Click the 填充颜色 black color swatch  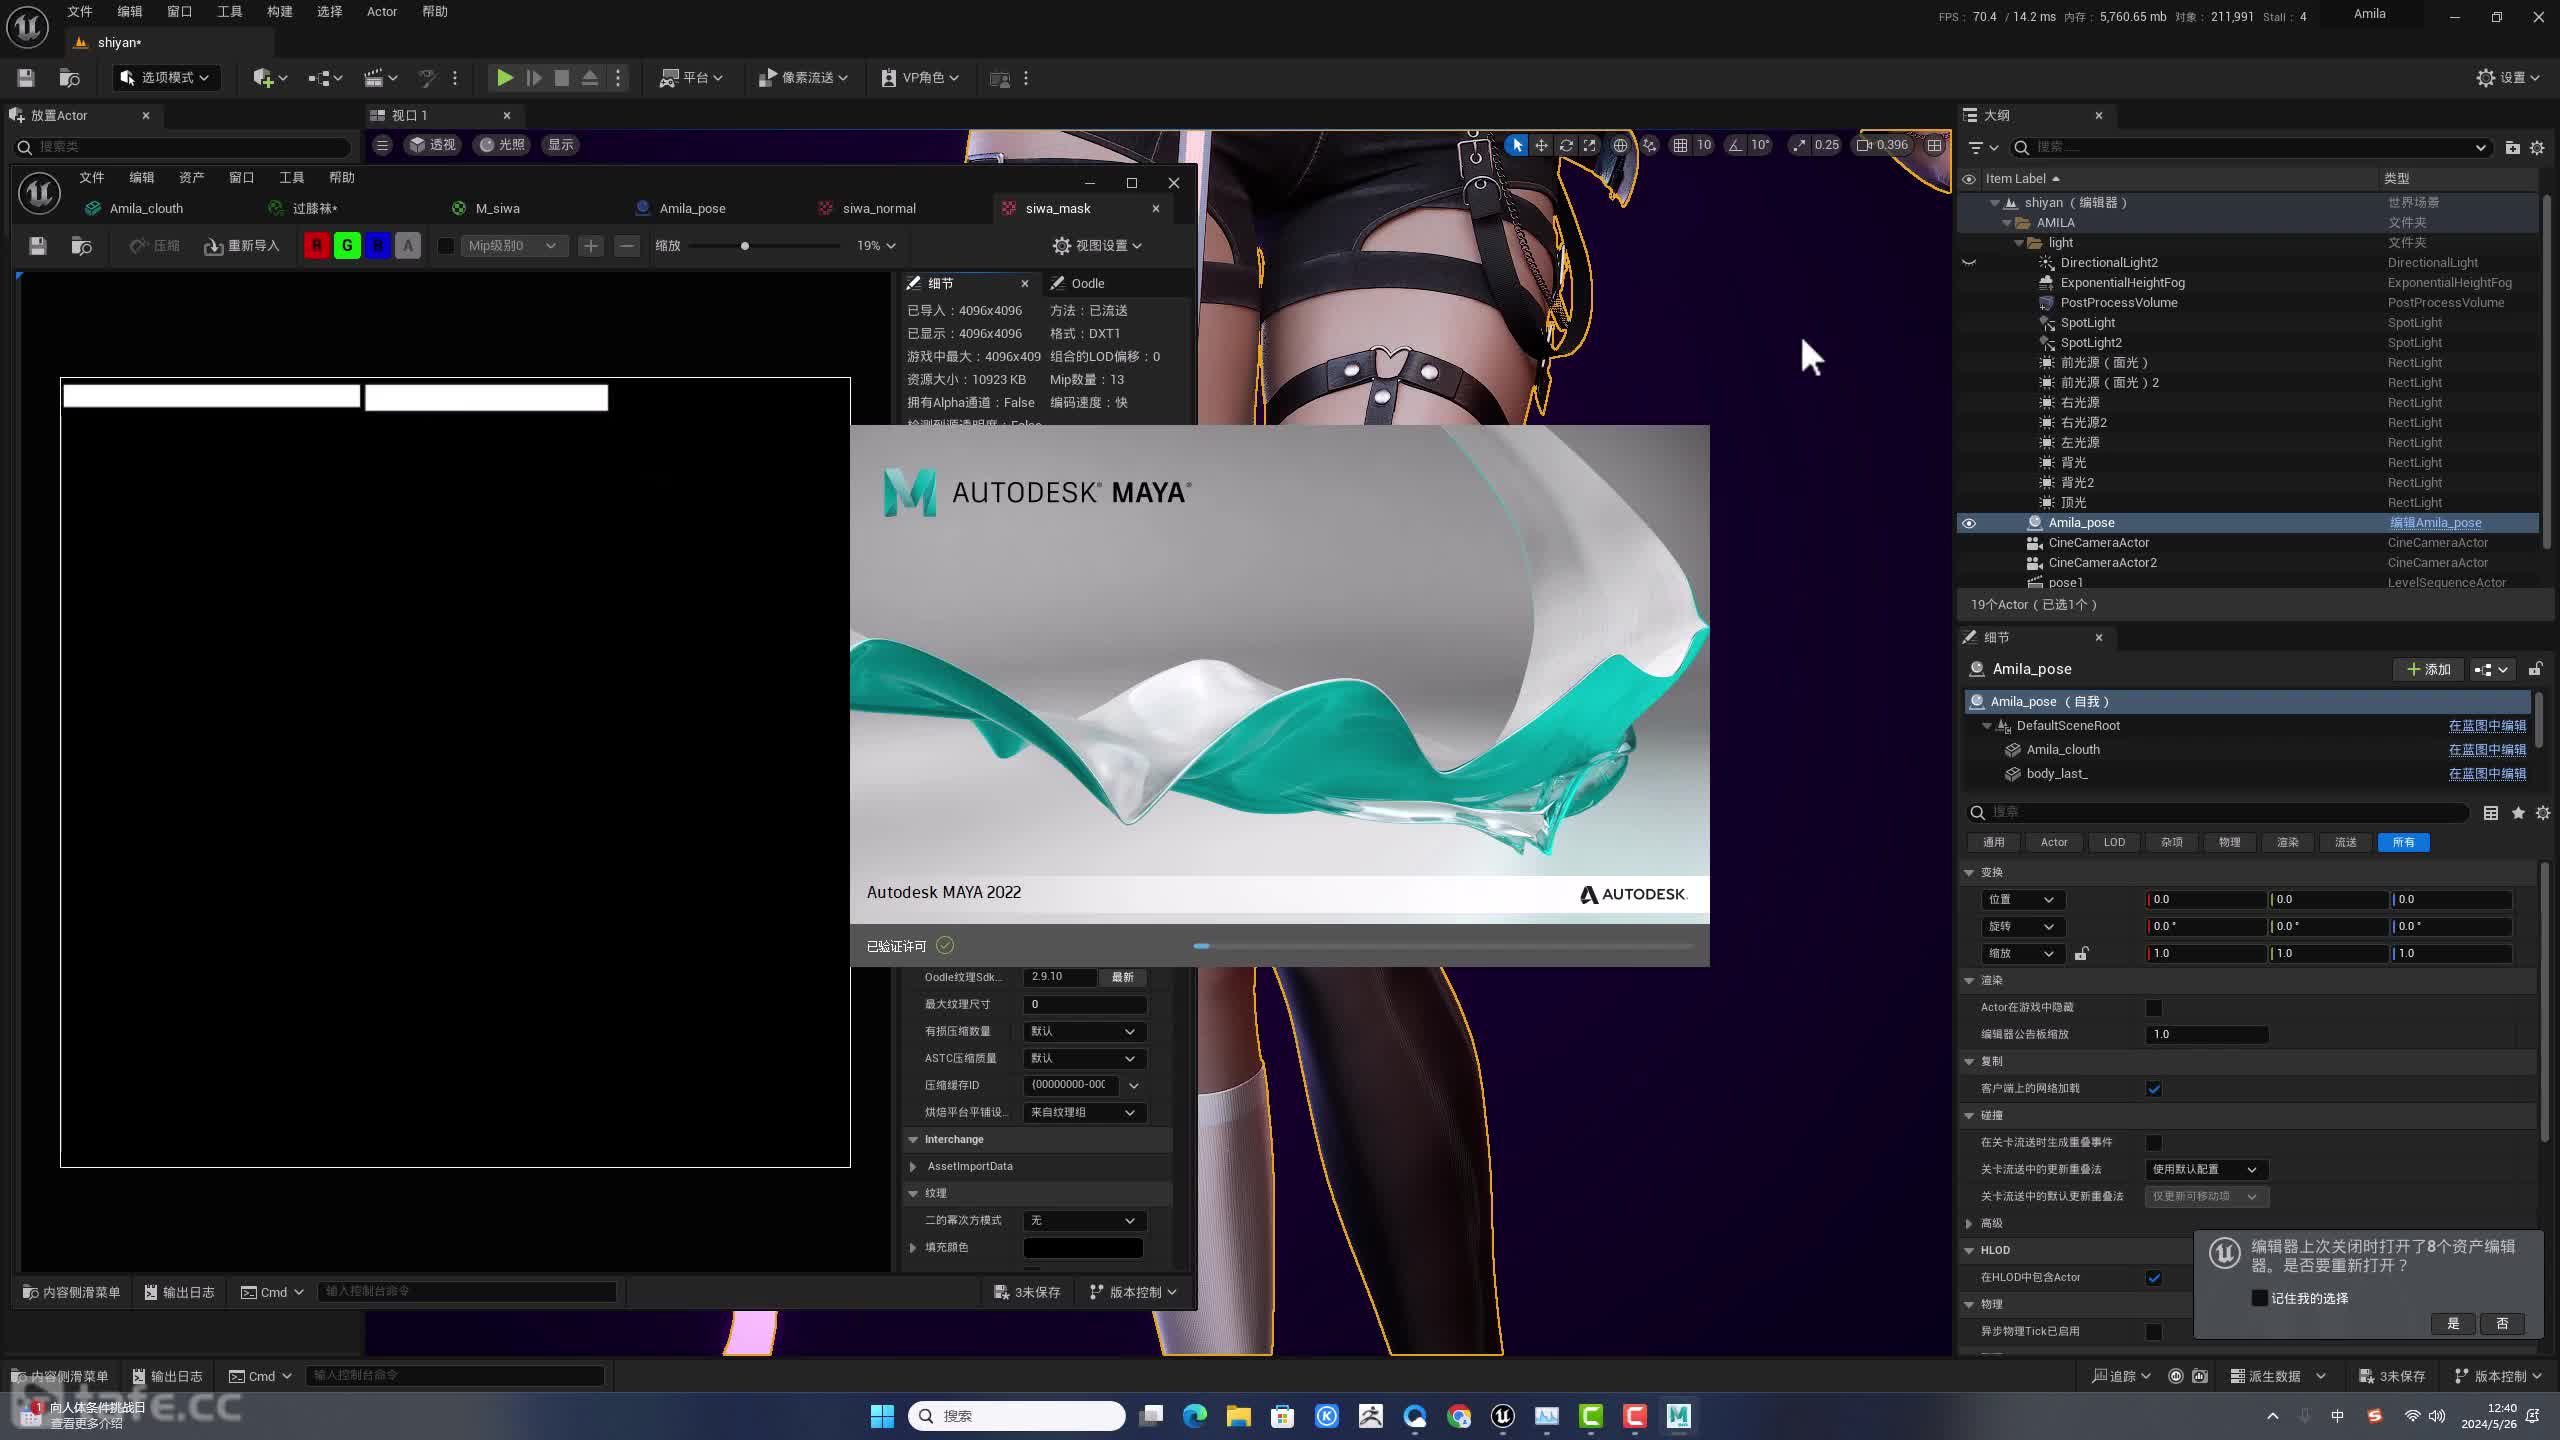tap(1083, 1248)
